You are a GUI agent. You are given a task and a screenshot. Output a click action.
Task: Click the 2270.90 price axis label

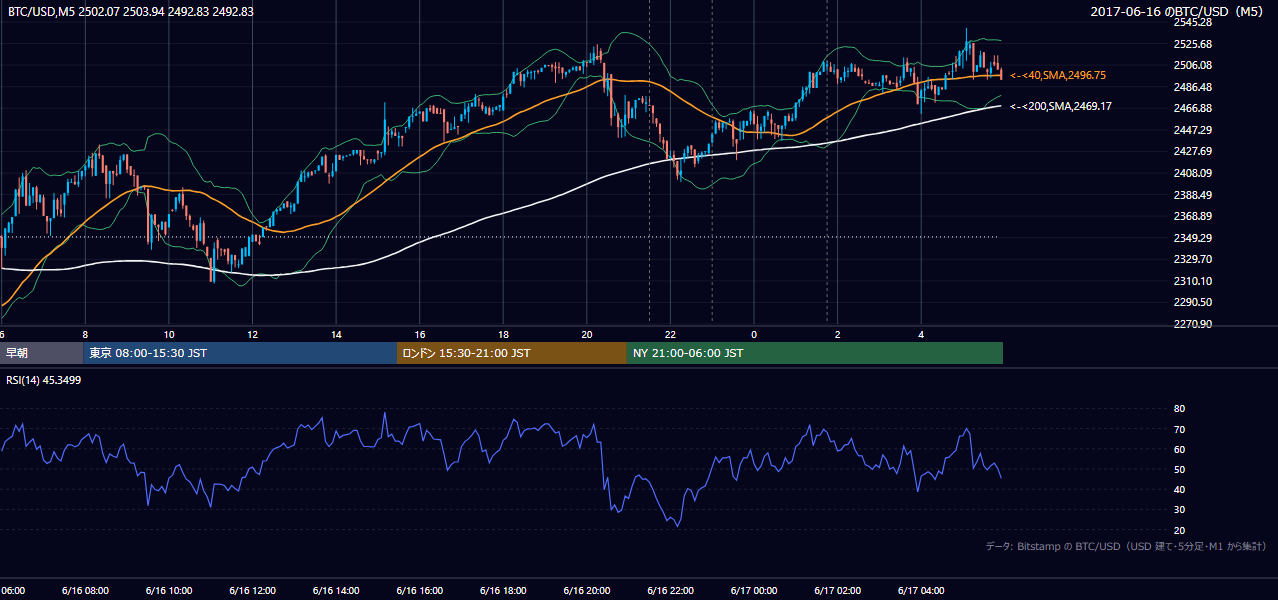(1193, 324)
